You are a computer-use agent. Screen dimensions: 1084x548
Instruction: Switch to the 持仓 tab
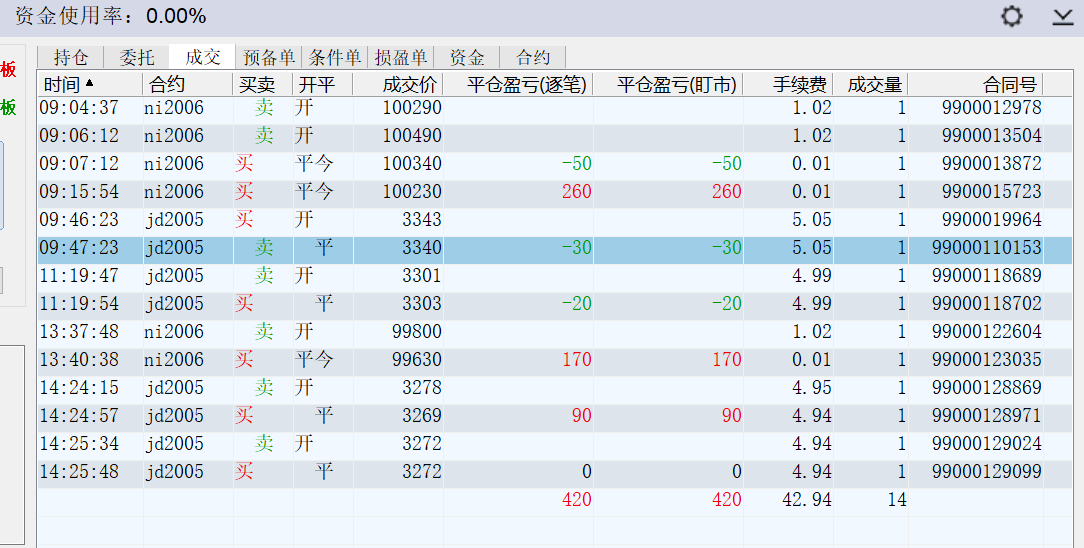pos(71,57)
